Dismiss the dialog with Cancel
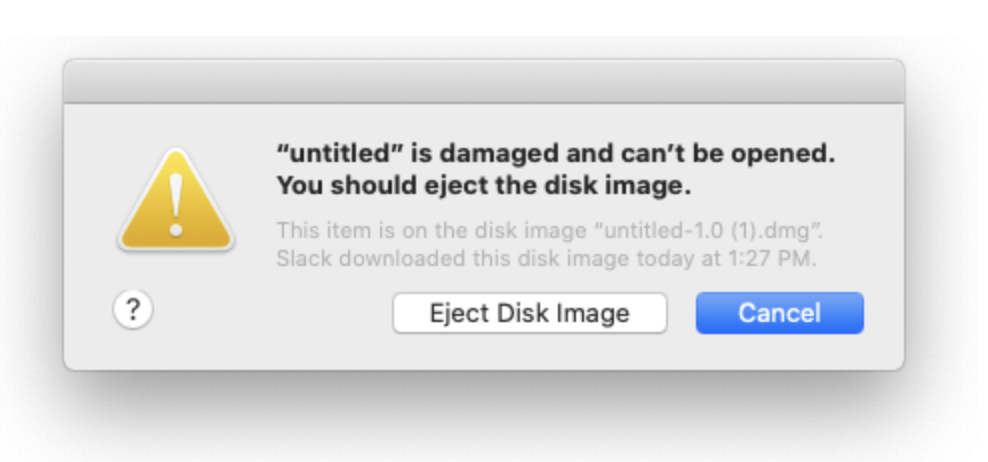The width and height of the screenshot is (988, 462). (x=779, y=313)
